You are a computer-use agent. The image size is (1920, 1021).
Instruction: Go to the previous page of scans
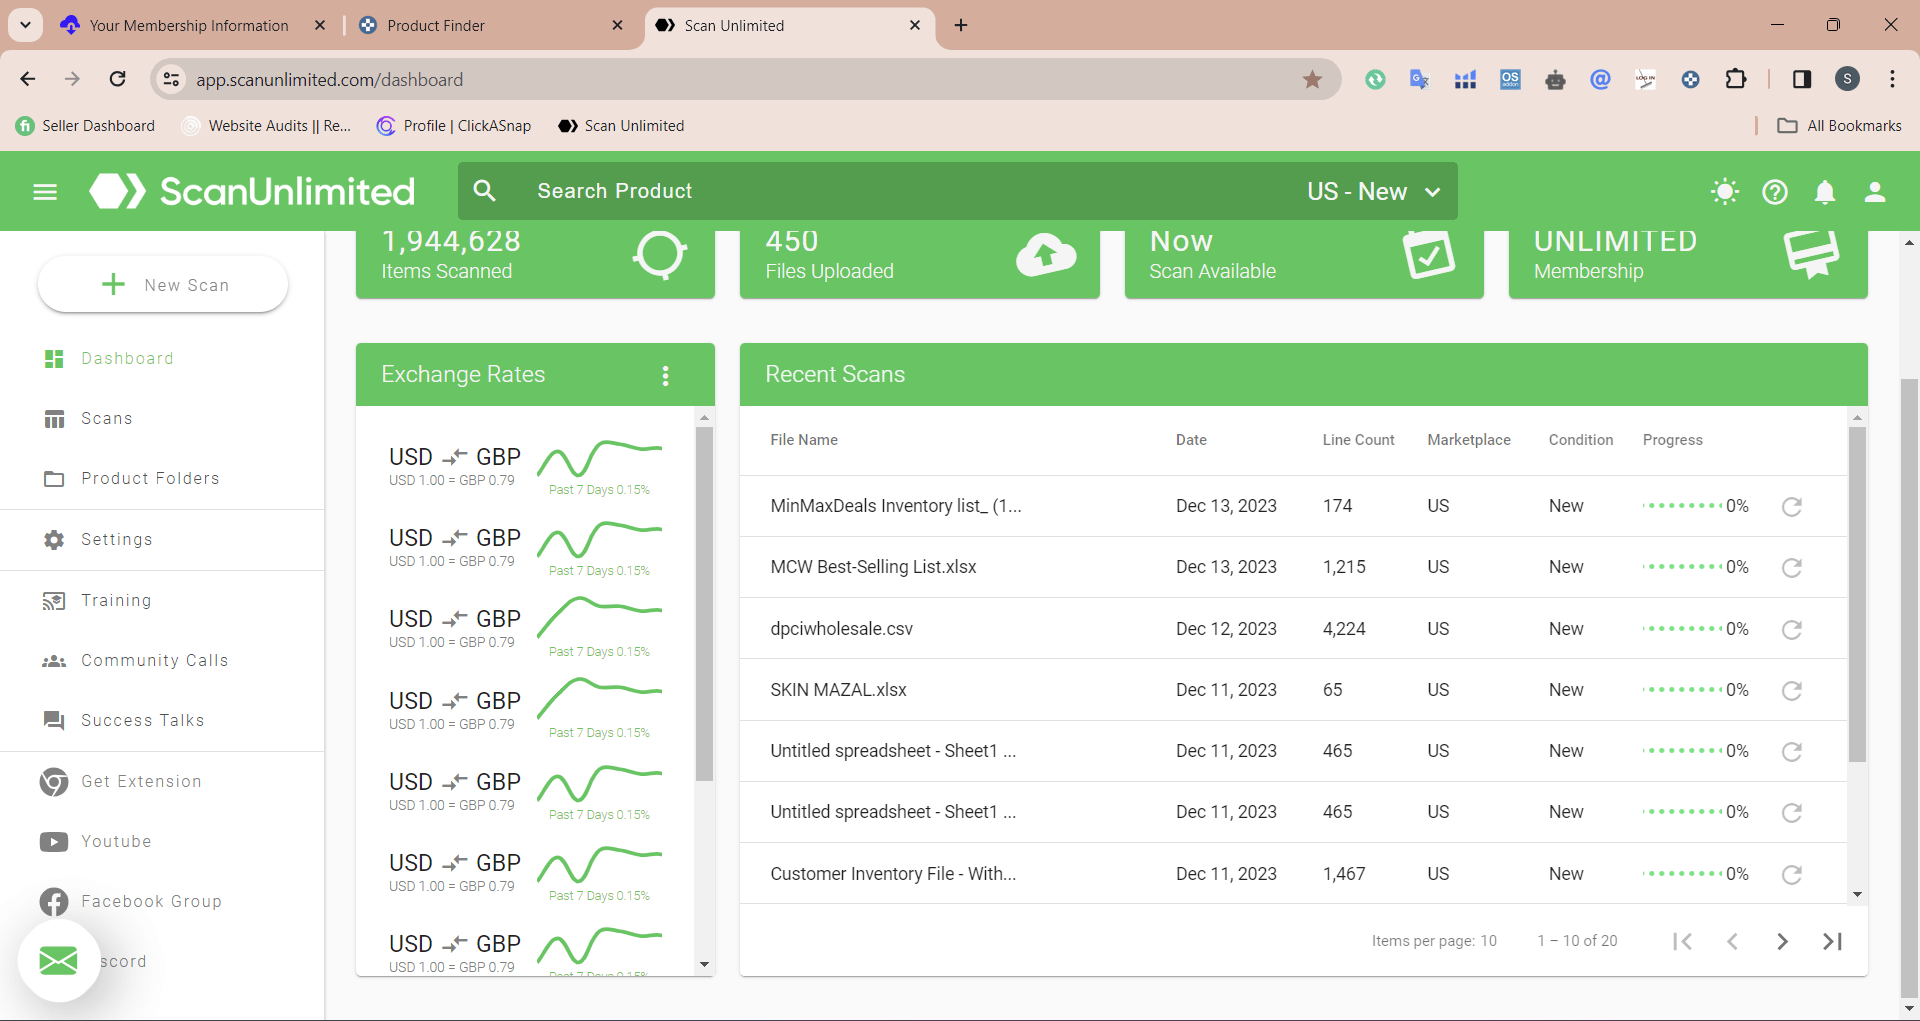pos(1733,941)
